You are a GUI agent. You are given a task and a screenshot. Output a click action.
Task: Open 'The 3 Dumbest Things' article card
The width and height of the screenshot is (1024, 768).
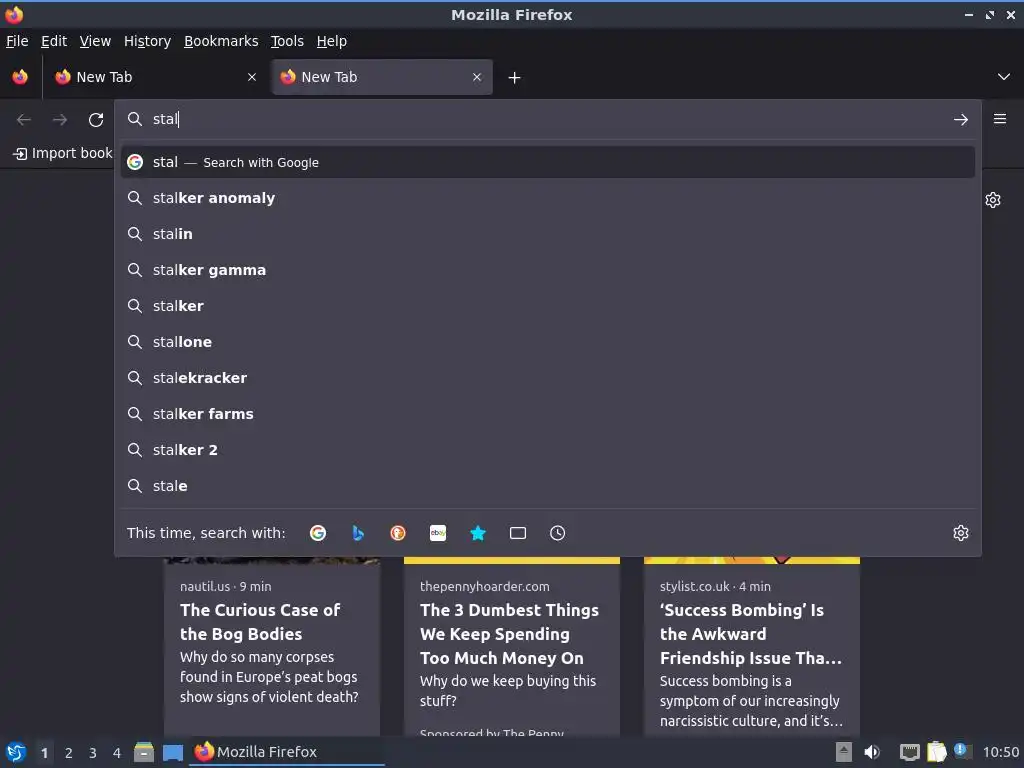512,647
